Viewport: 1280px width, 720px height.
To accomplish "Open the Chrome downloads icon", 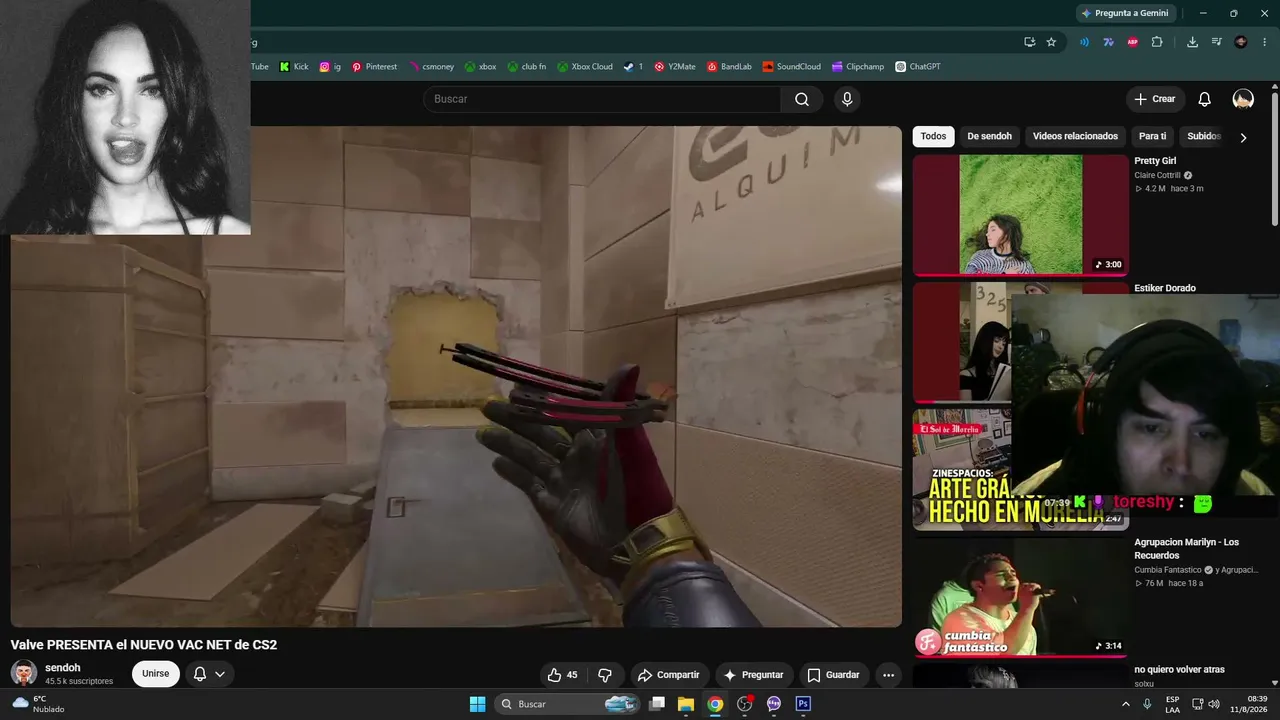I will pos(1192,42).
